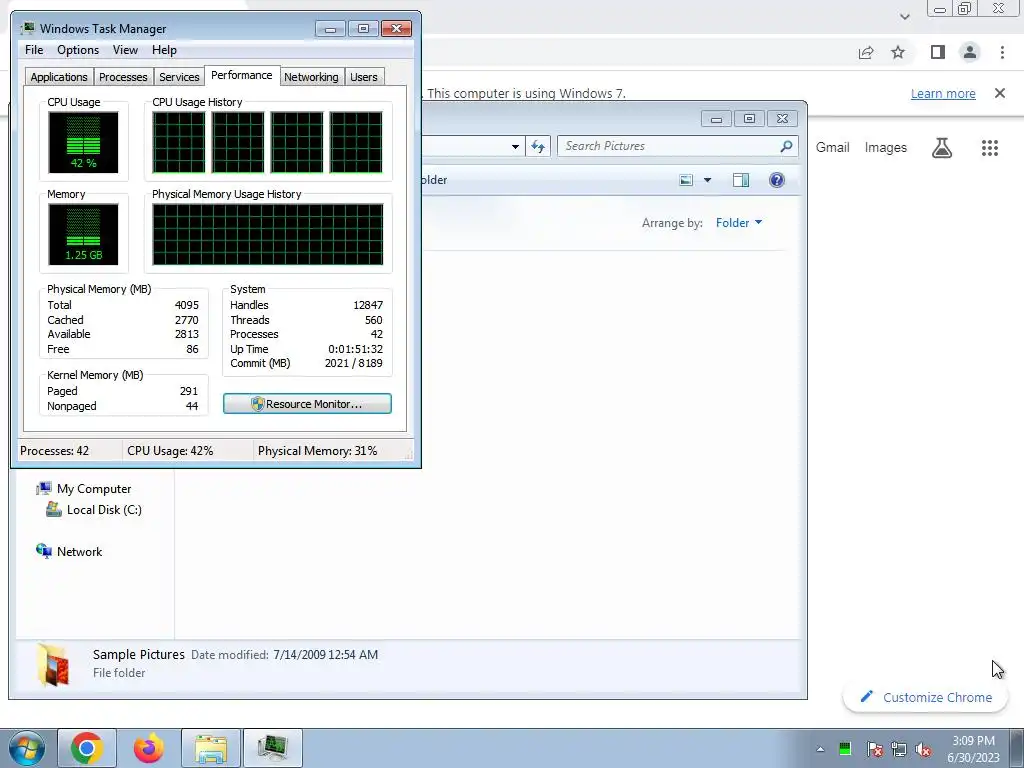Launch Firefox from the taskbar
Screen dimensions: 1024x768
pyautogui.click(x=149, y=748)
